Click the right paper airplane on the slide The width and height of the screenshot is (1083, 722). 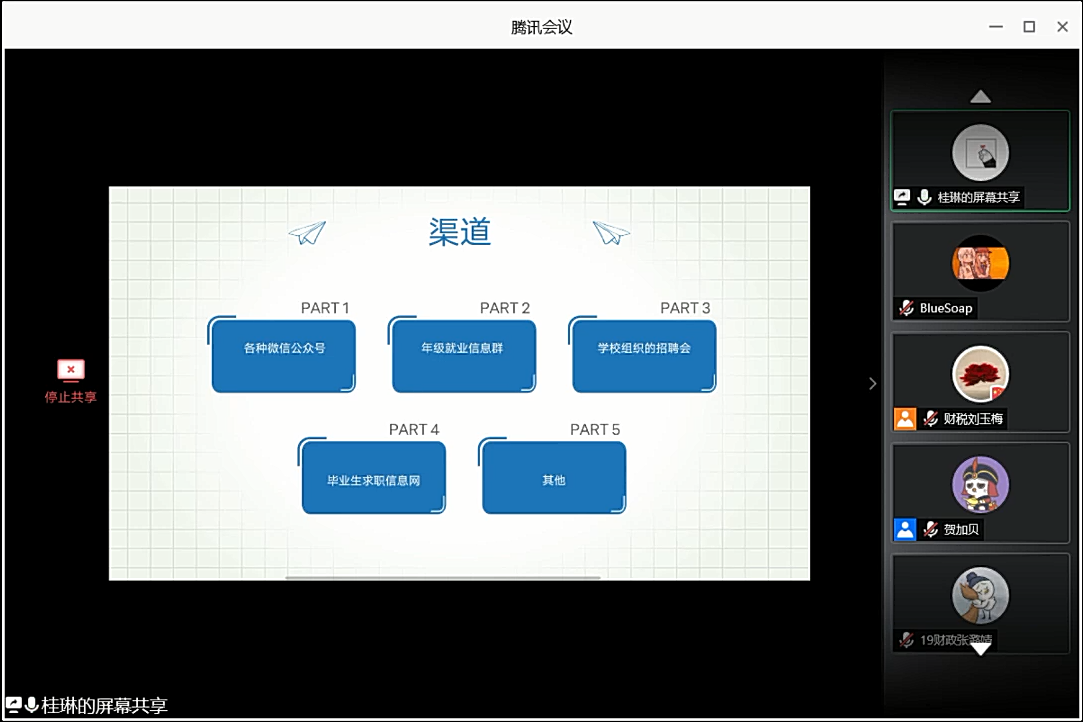coord(610,233)
